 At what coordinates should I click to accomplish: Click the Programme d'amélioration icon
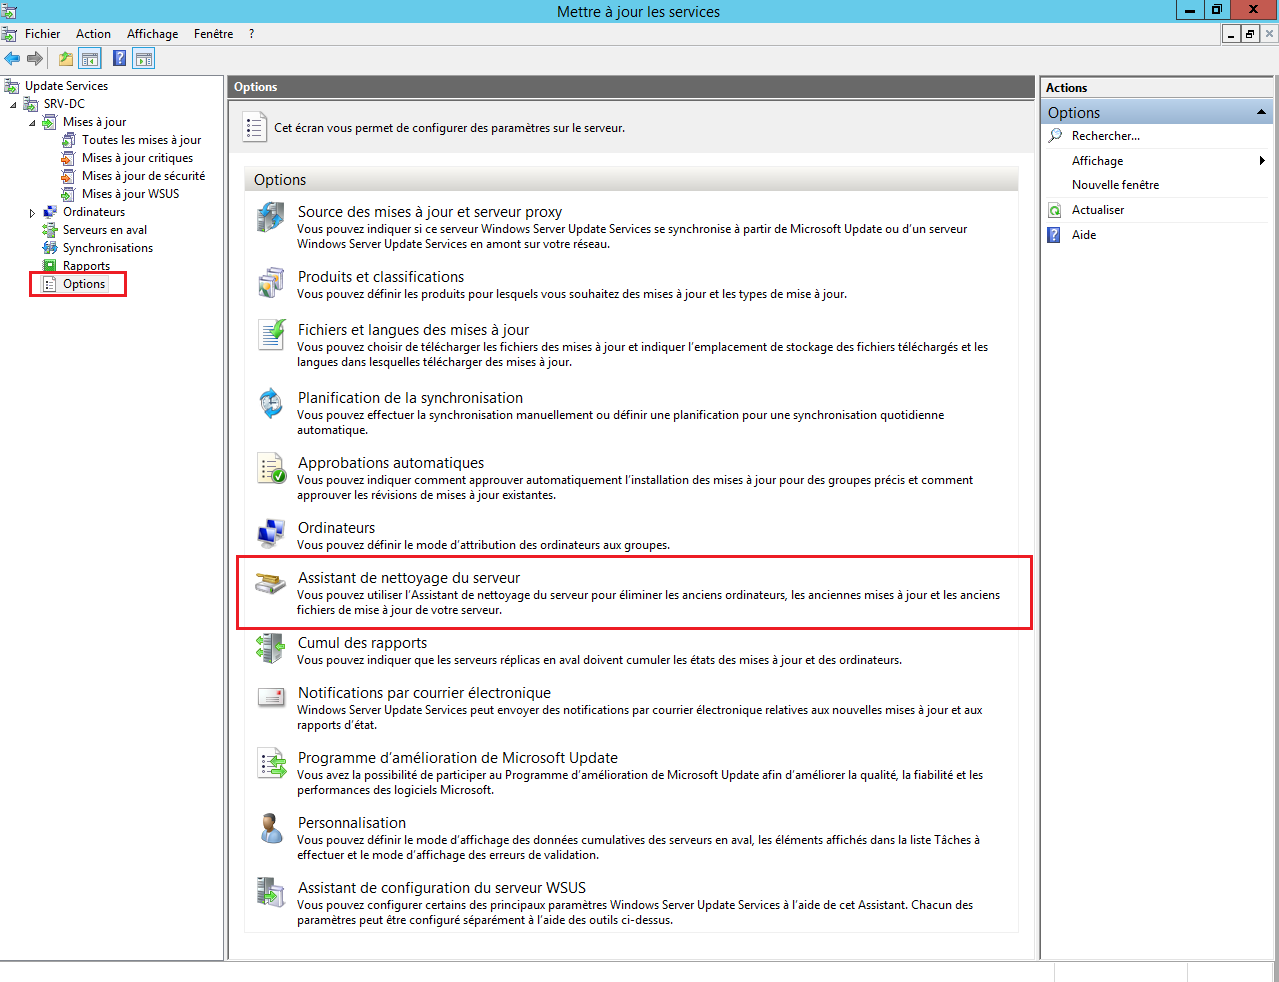(x=271, y=763)
